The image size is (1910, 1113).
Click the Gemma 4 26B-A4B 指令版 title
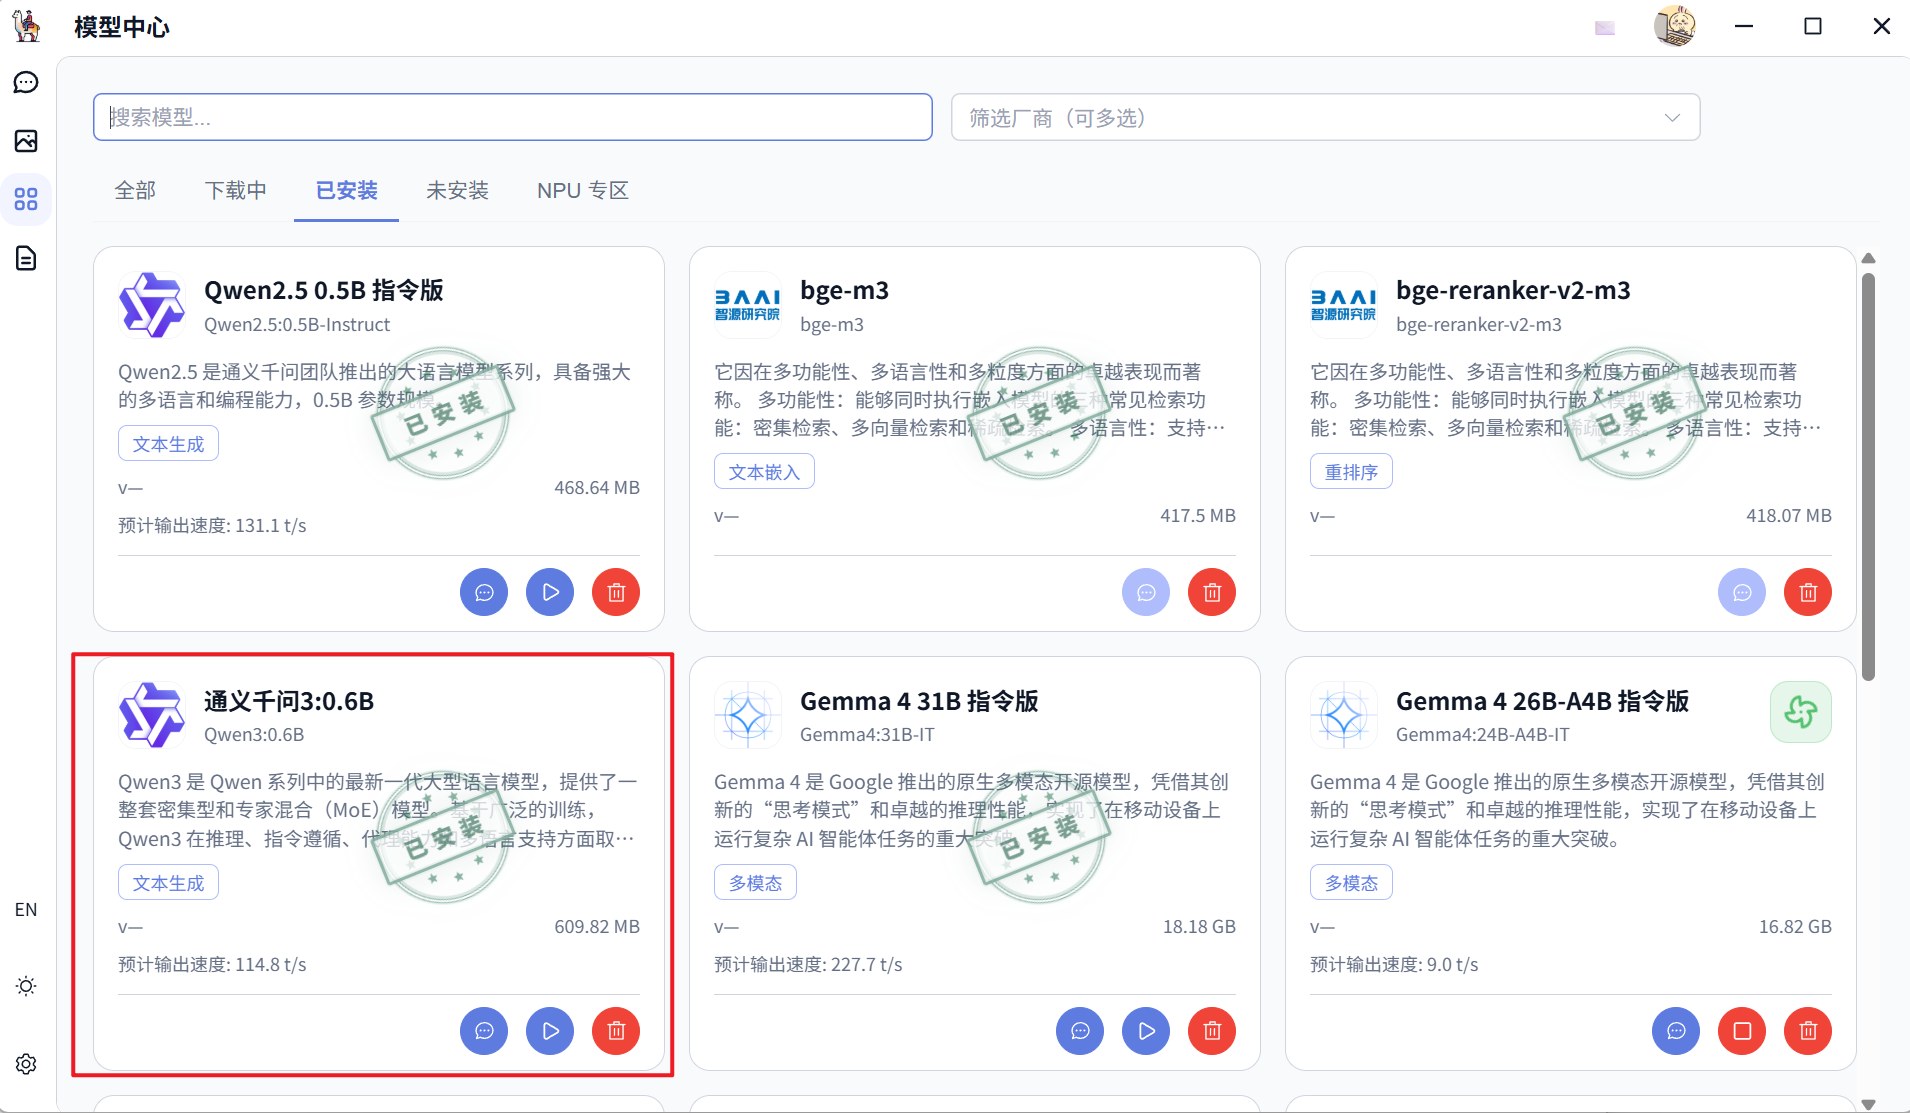[1542, 701]
